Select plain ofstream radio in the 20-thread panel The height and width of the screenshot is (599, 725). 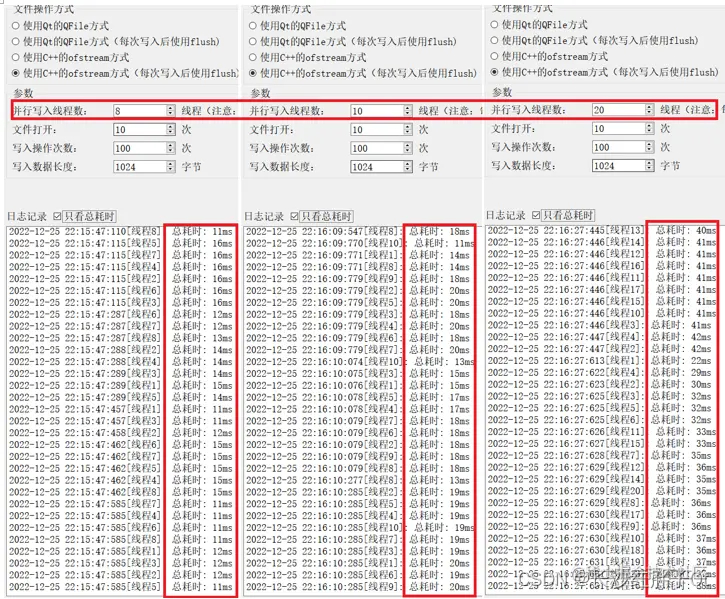tap(494, 56)
